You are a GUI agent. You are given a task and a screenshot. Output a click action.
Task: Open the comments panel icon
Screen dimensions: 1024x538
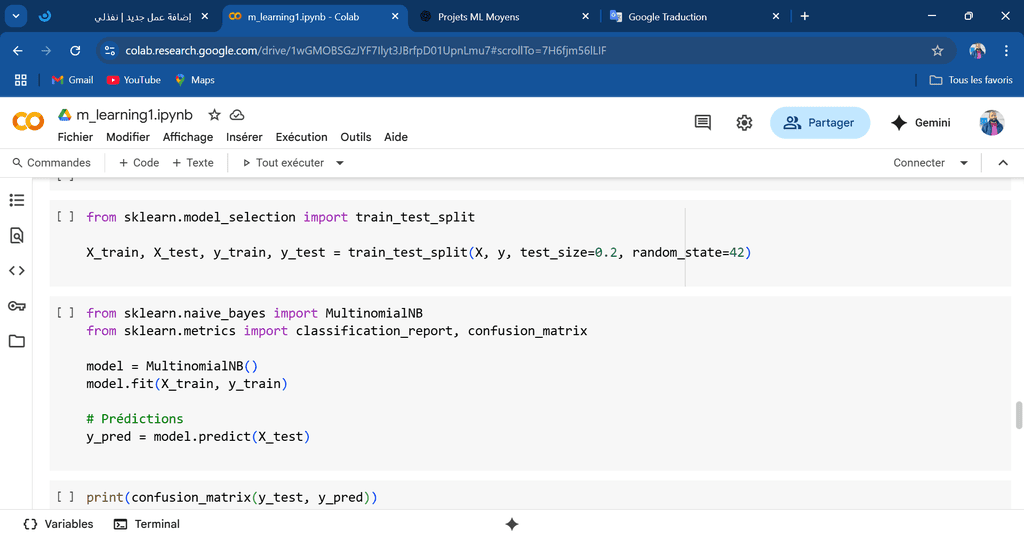(x=703, y=123)
